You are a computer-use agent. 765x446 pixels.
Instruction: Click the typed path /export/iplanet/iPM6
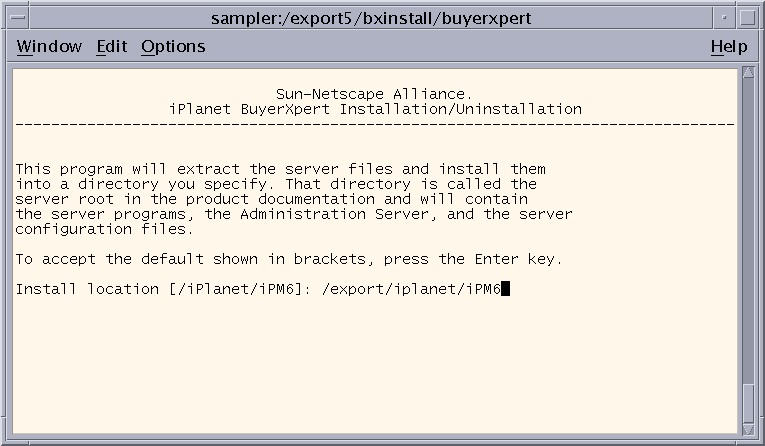(411, 289)
